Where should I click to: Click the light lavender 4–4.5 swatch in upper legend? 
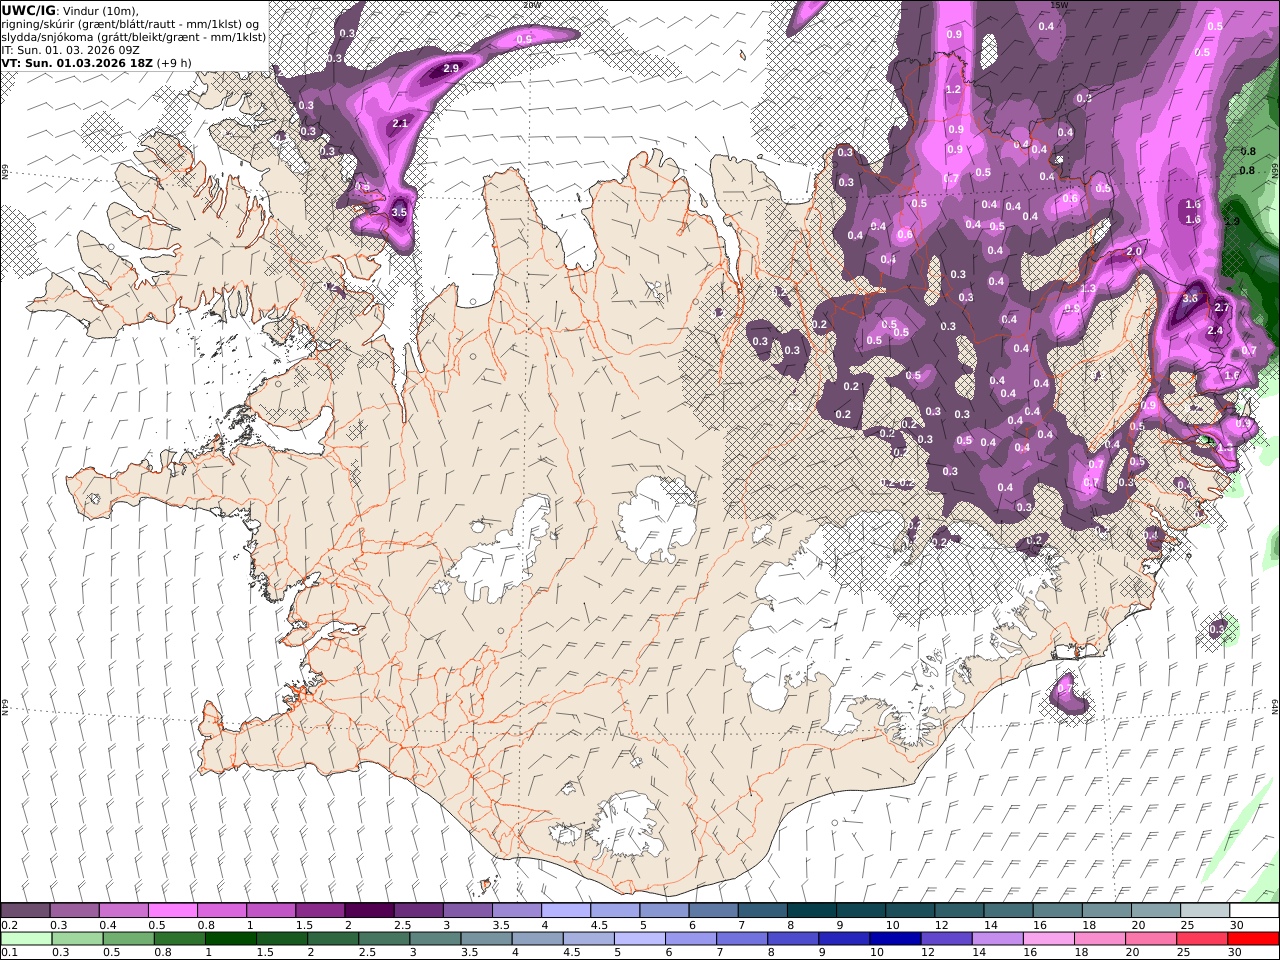(566, 911)
